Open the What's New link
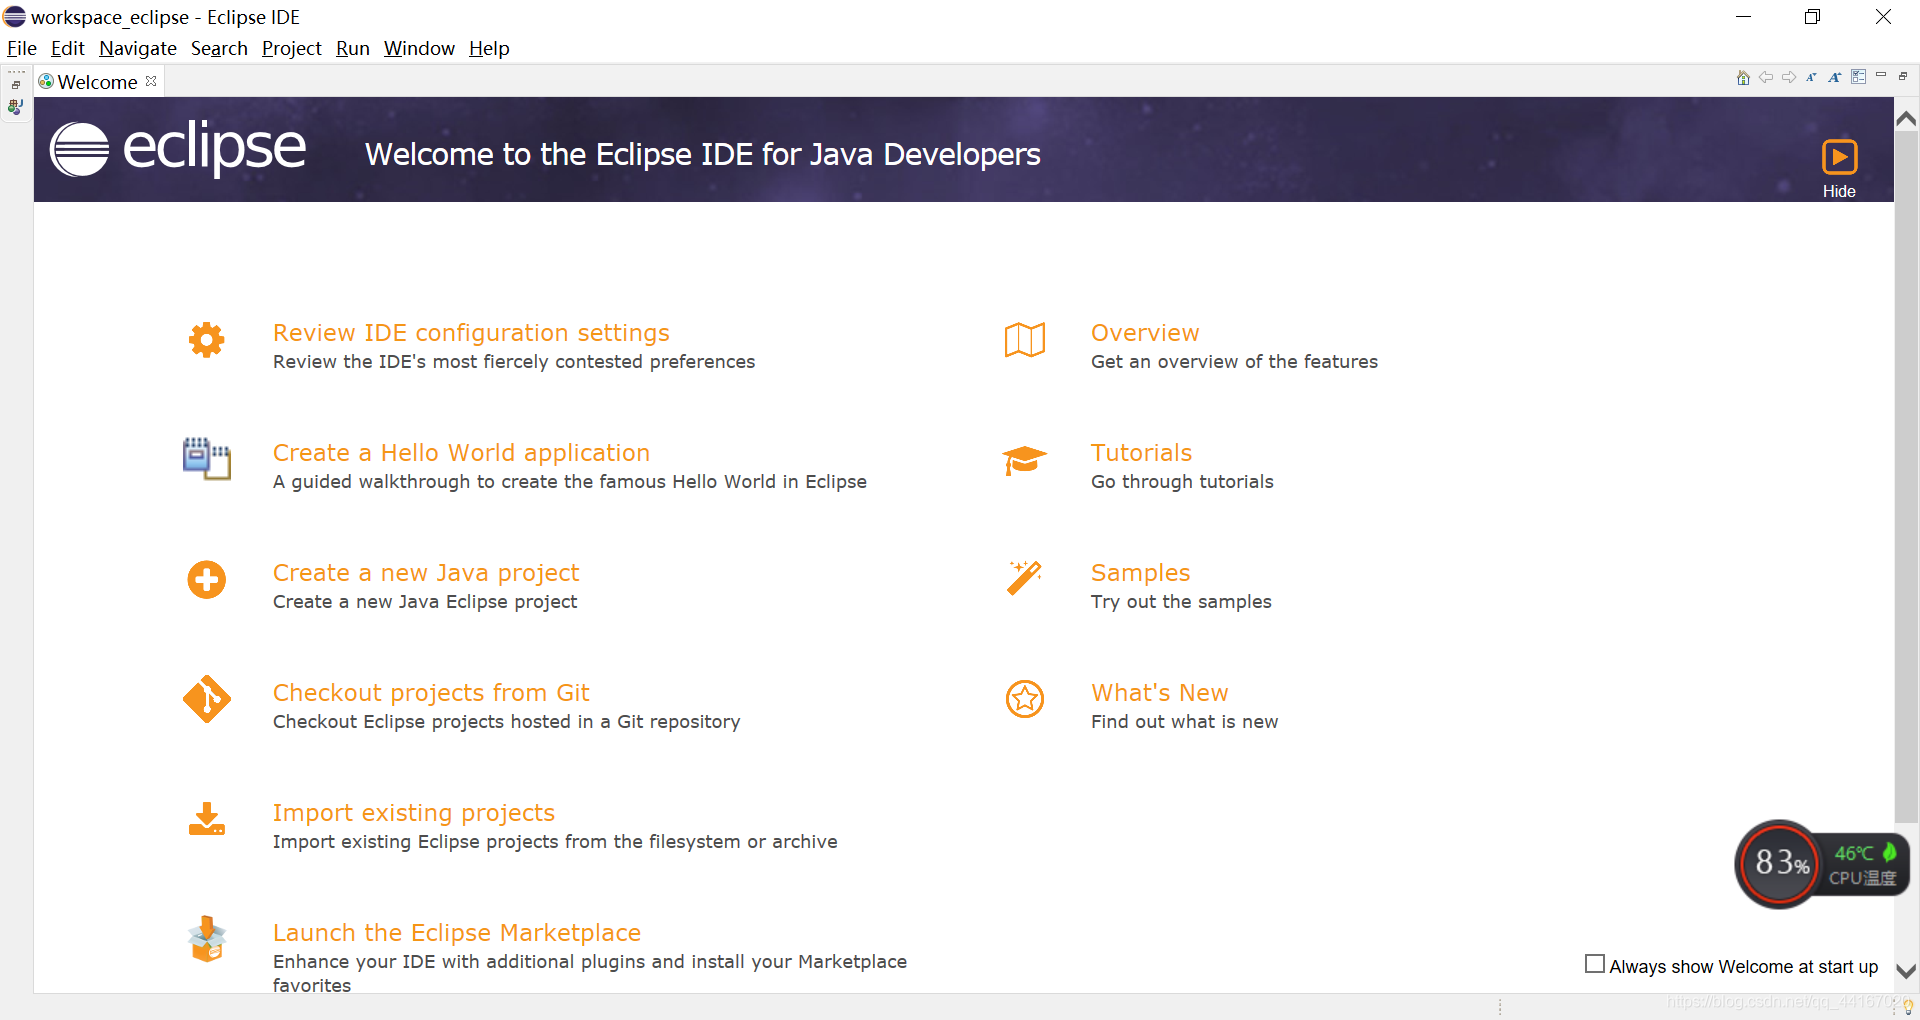Viewport: 1920px width, 1020px height. tap(1159, 693)
